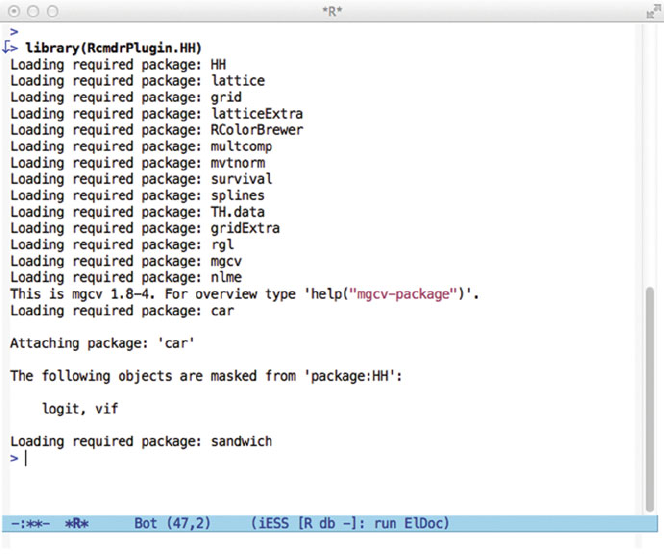Click "run" process status in mode line

pos(385,524)
